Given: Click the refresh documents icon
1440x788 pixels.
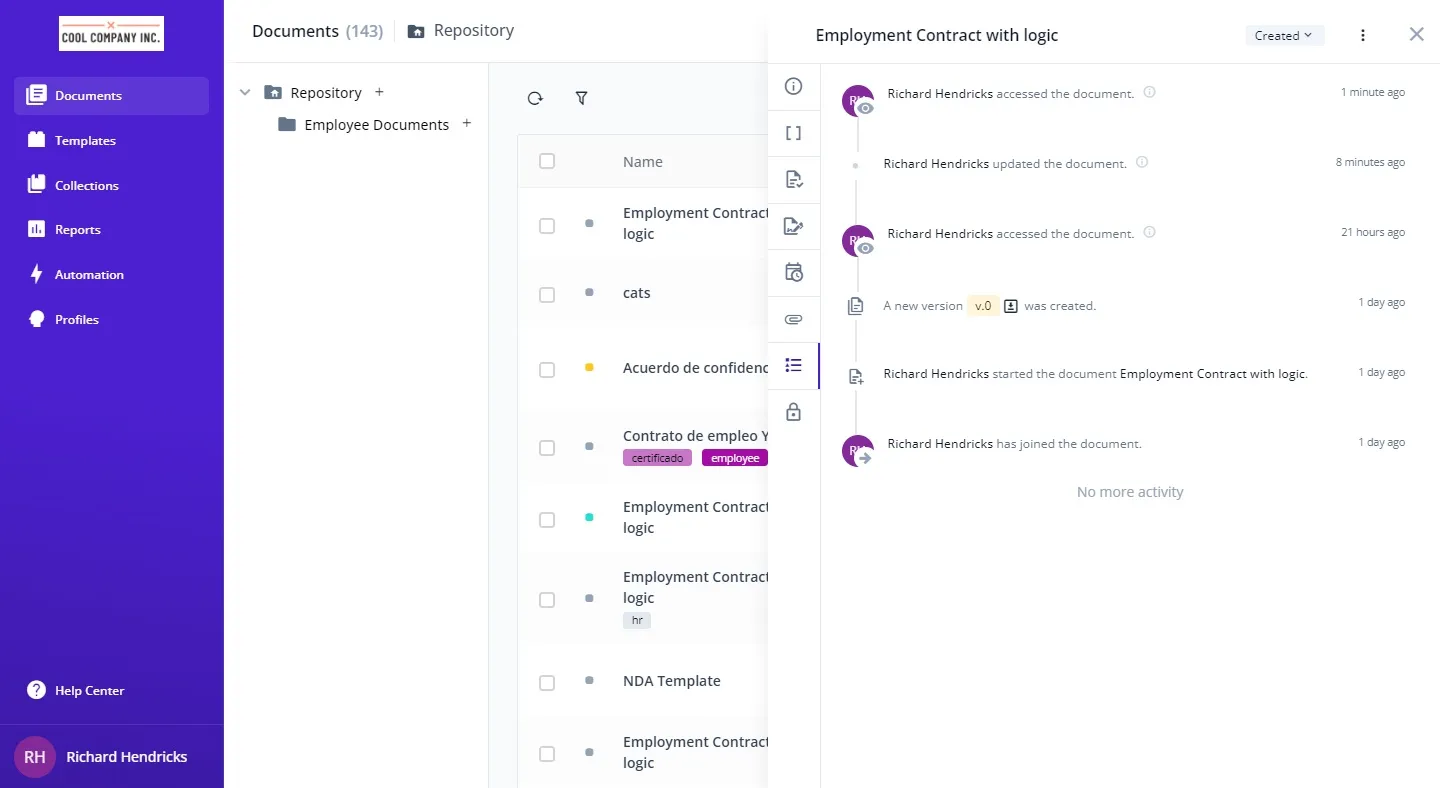Looking at the screenshot, I should point(535,98).
